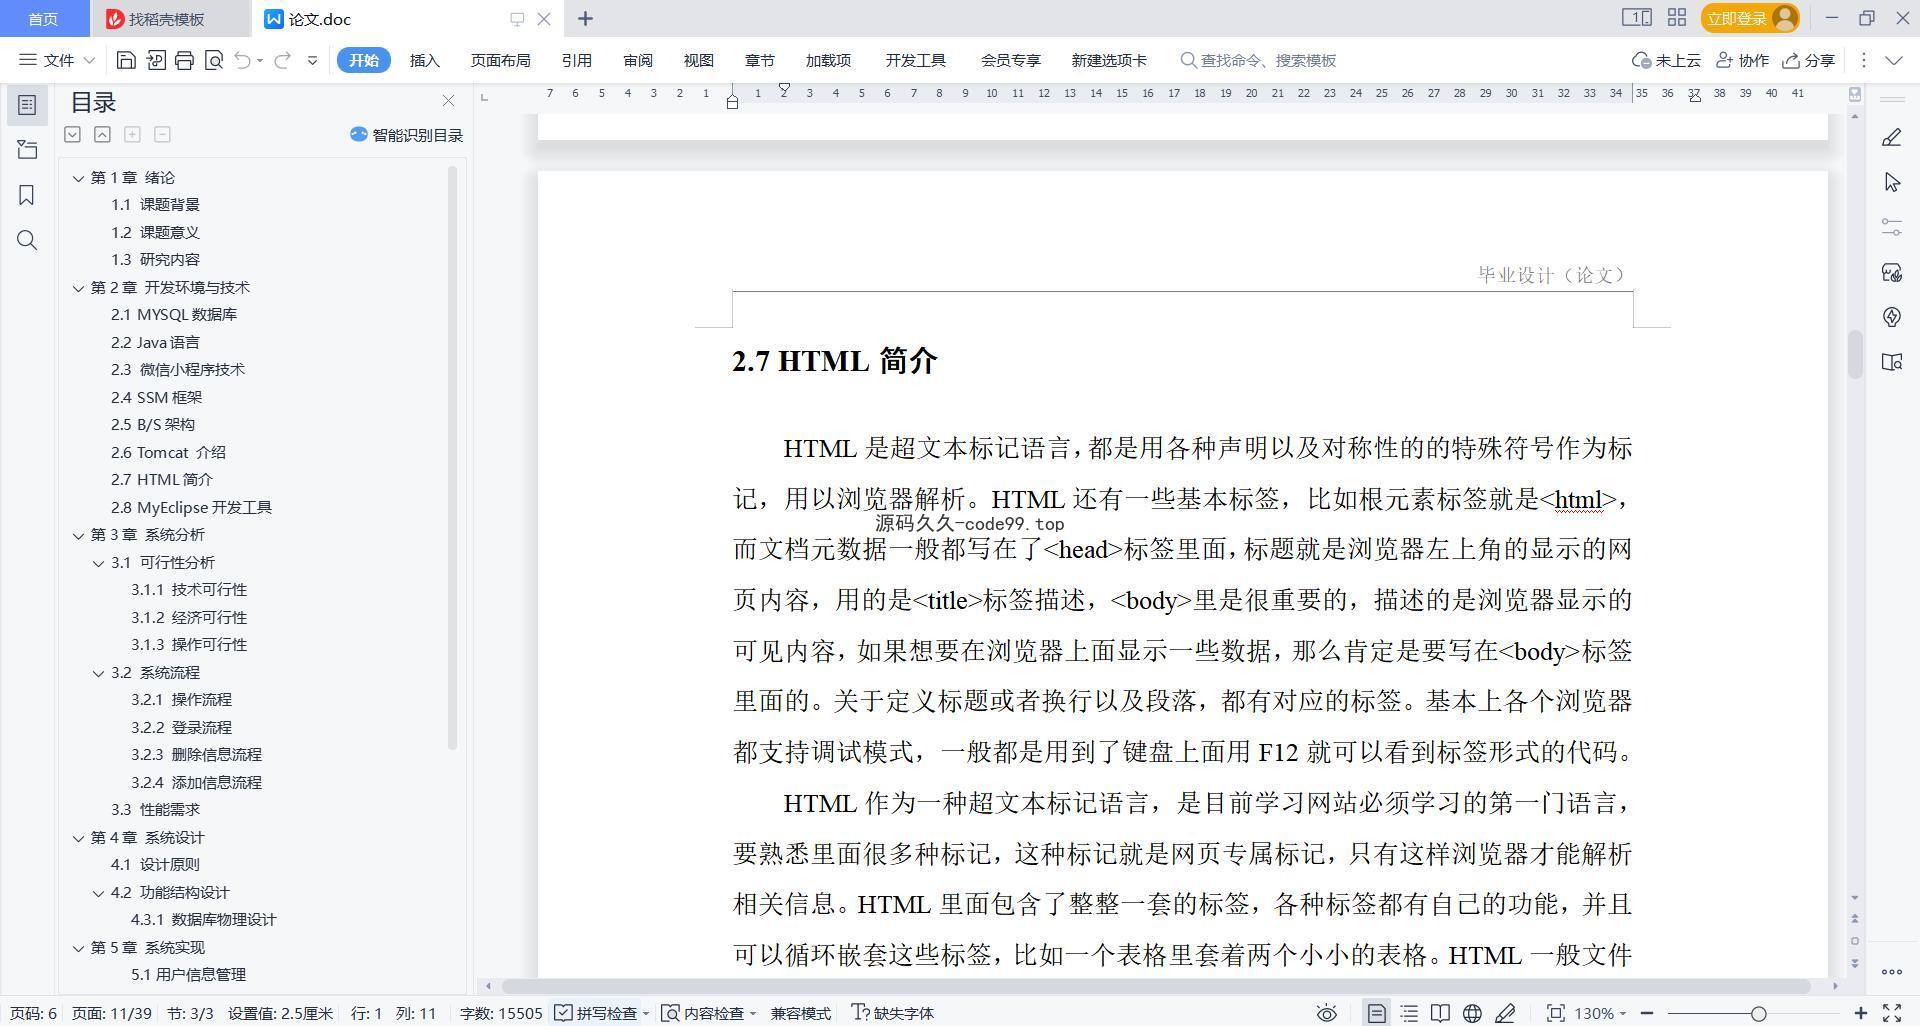The image size is (1920, 1026).
Task: Click the vertical document scrollbar thumb
Action: pyautogui.click(x=1855, y=355)
